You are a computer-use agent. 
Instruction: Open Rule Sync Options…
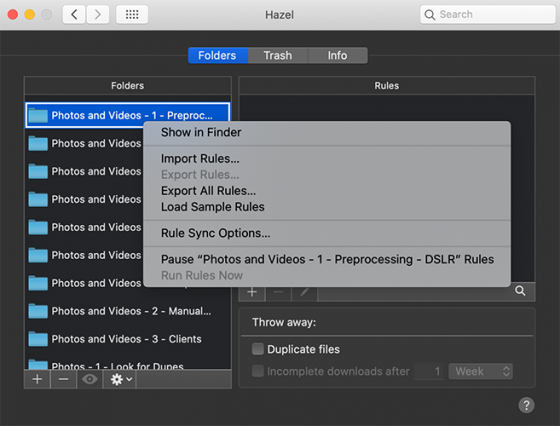coord(327,233)
